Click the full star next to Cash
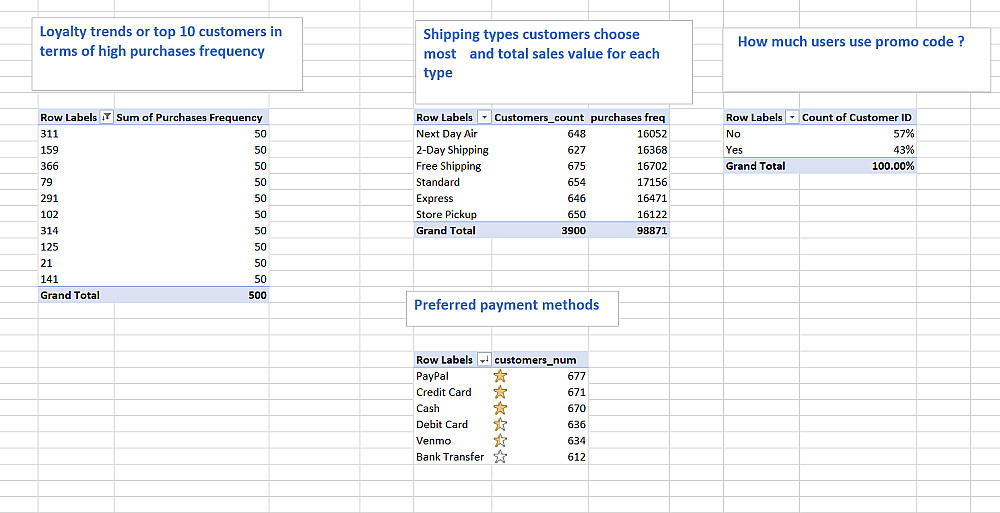Image resolution: width=1000 pixels, height=513 pixels. pyautogui.click(x=500, y=408)
